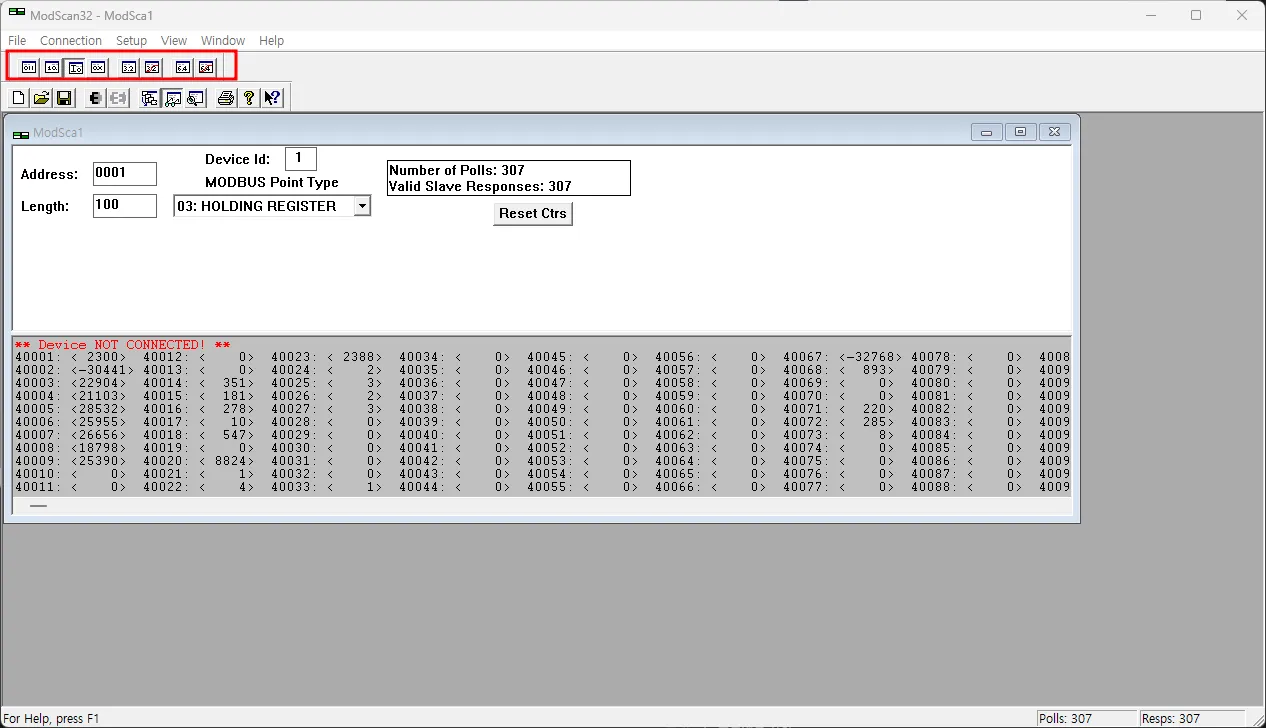Select the unsigned decimal display format icon
Screen dimensions: 1266x728
pyautogui.click(x=52, y=67)
